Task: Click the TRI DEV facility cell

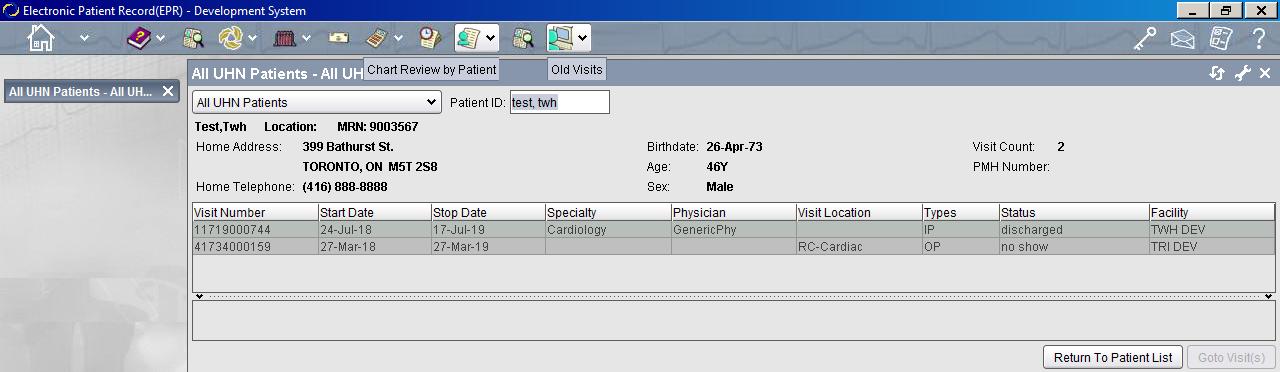Action: pyautogui.click(x=1212, y=246)
